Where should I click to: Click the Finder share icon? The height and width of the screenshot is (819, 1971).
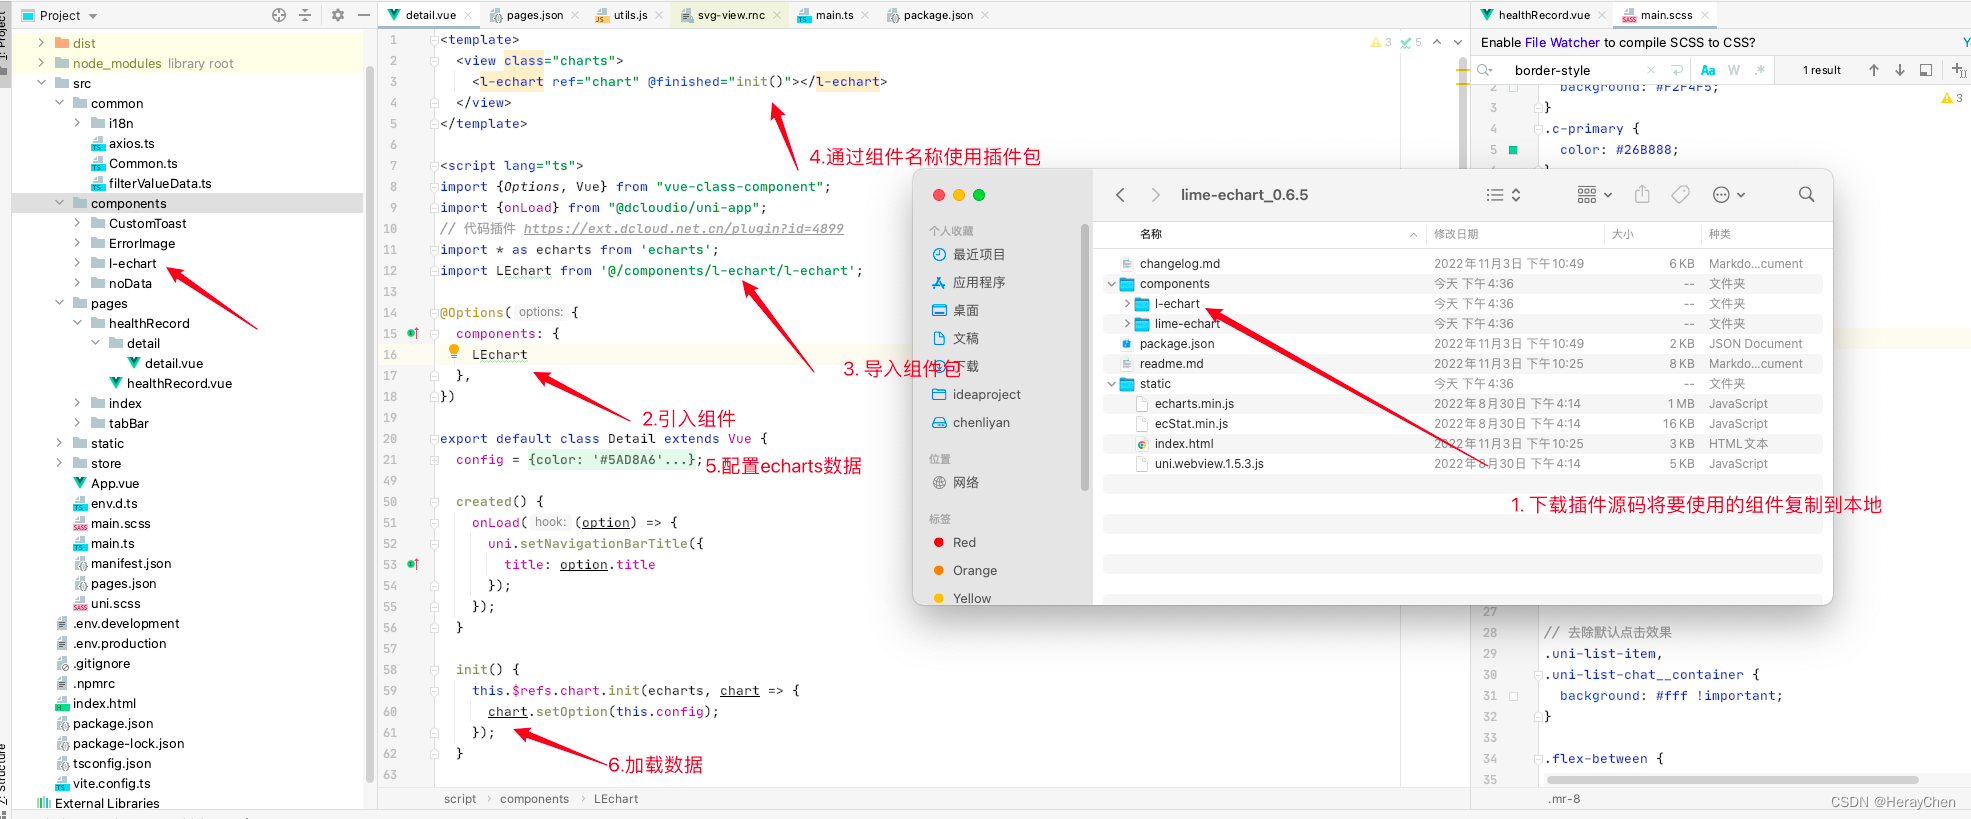pyautogui.click(x=1642, y=194)
